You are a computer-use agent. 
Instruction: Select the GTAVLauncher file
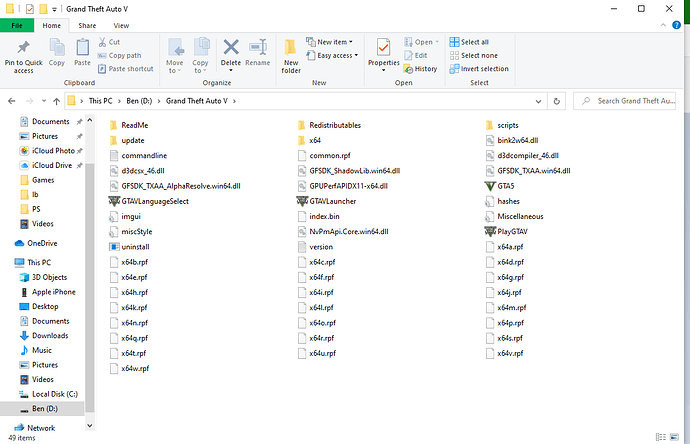327,201
